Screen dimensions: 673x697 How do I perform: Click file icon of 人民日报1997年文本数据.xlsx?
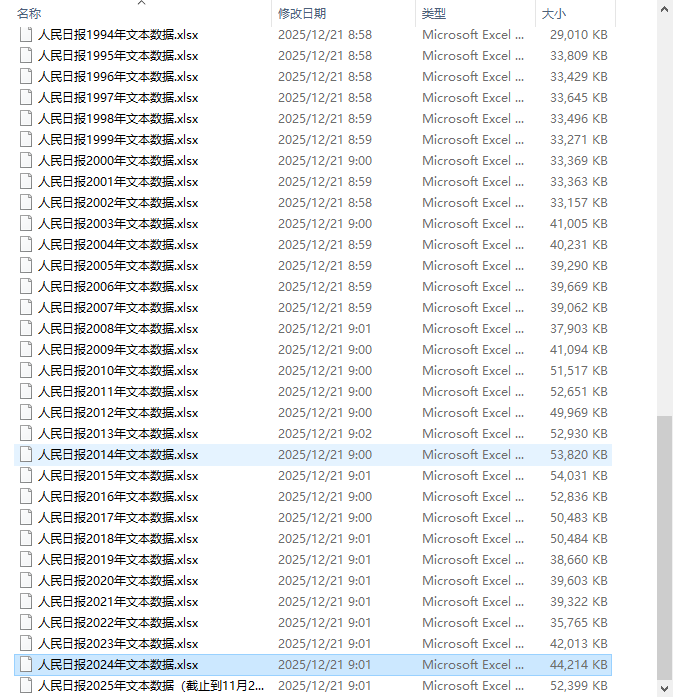[x=26, y=98]
